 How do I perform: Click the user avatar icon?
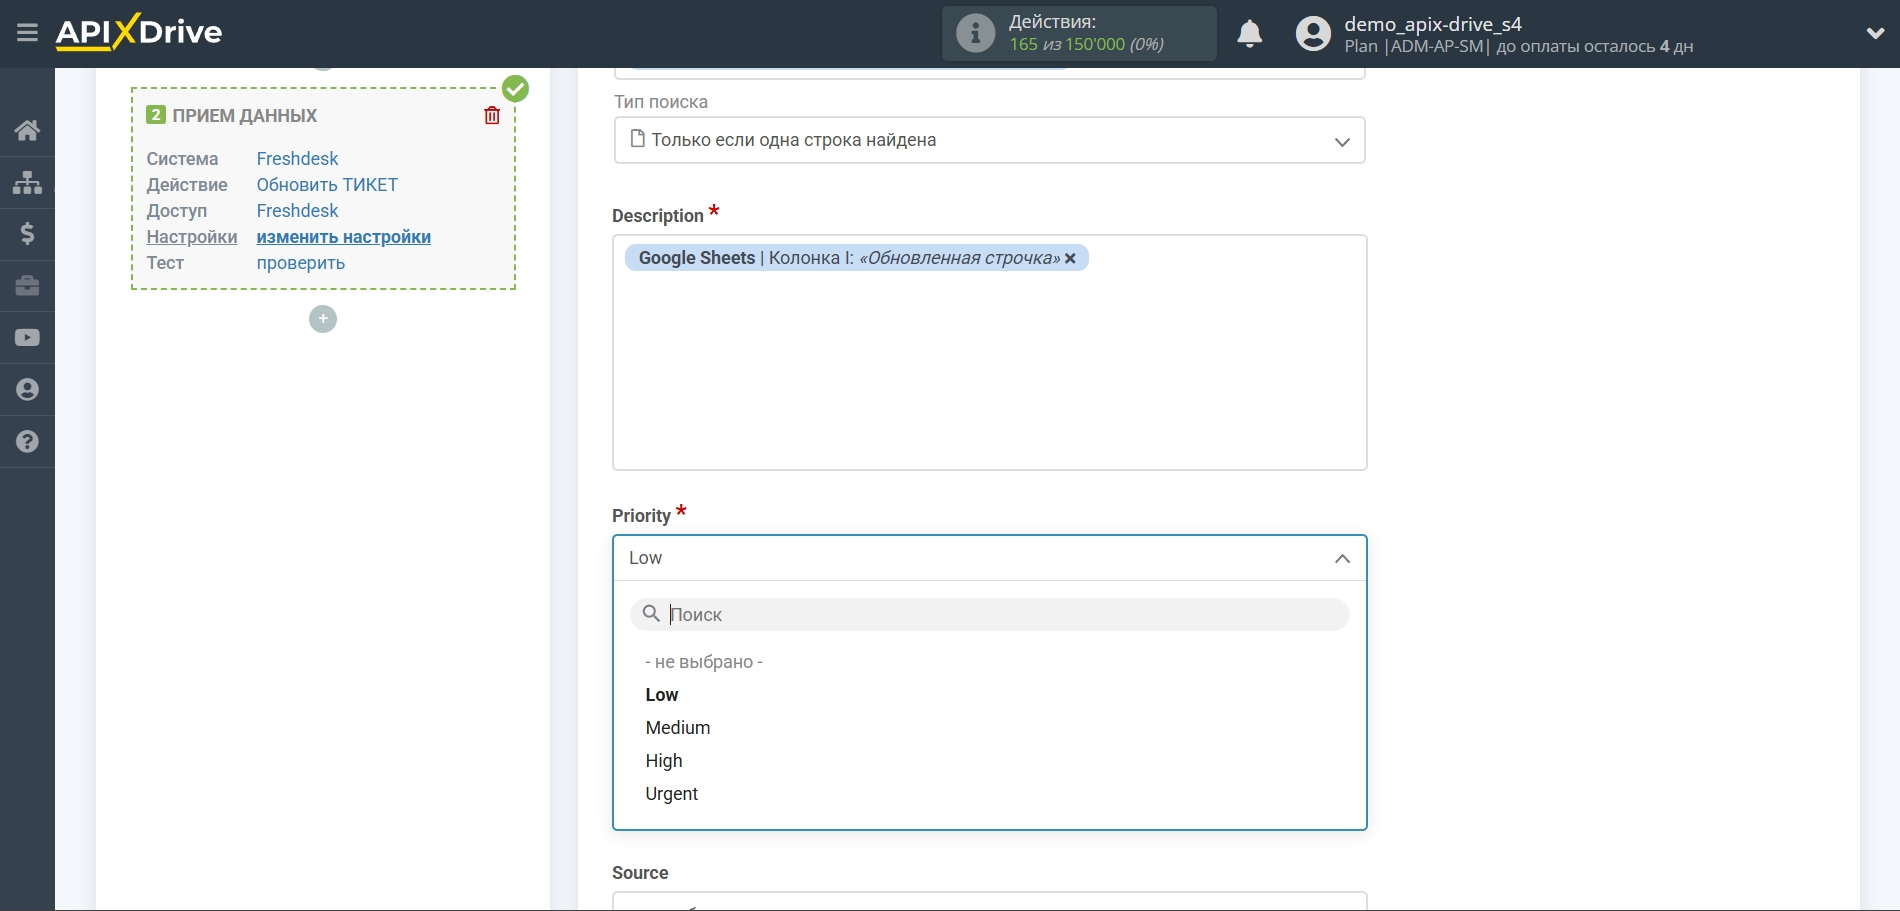click(x=1313, y=34)
